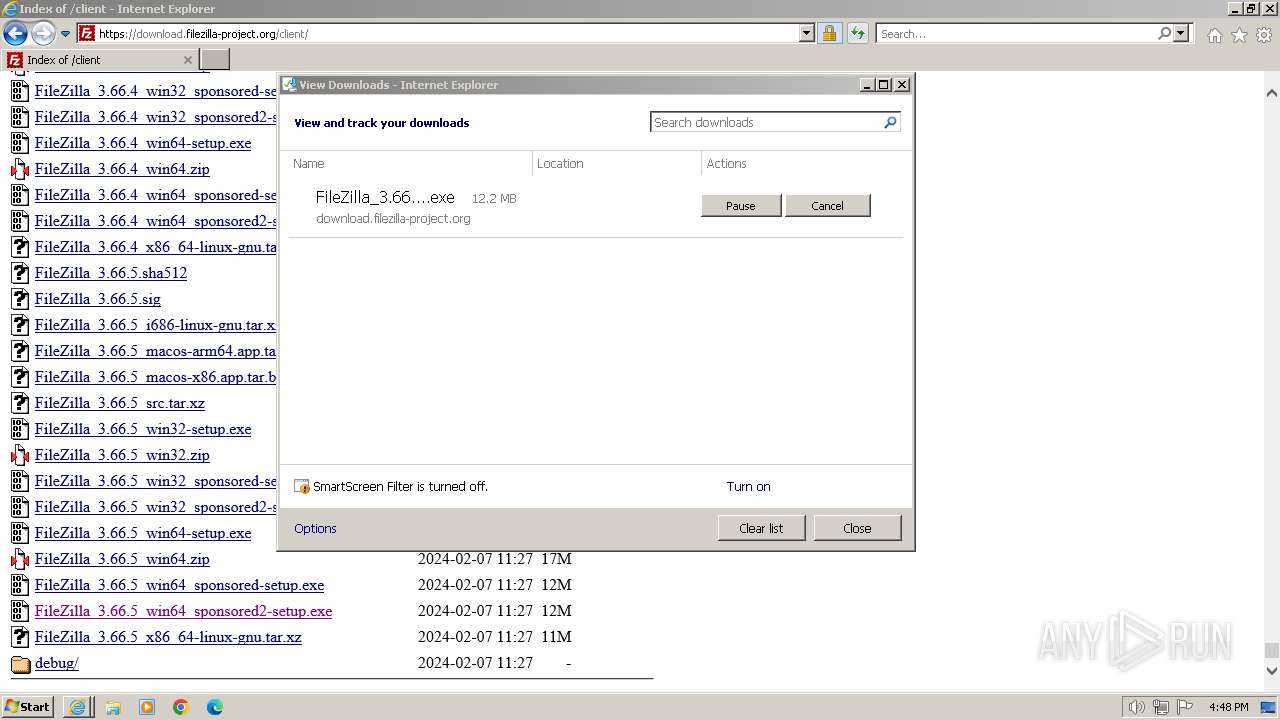Click Turn on SmartScreen link
Screen dimensions: 1280x720
tap(748, 486)
